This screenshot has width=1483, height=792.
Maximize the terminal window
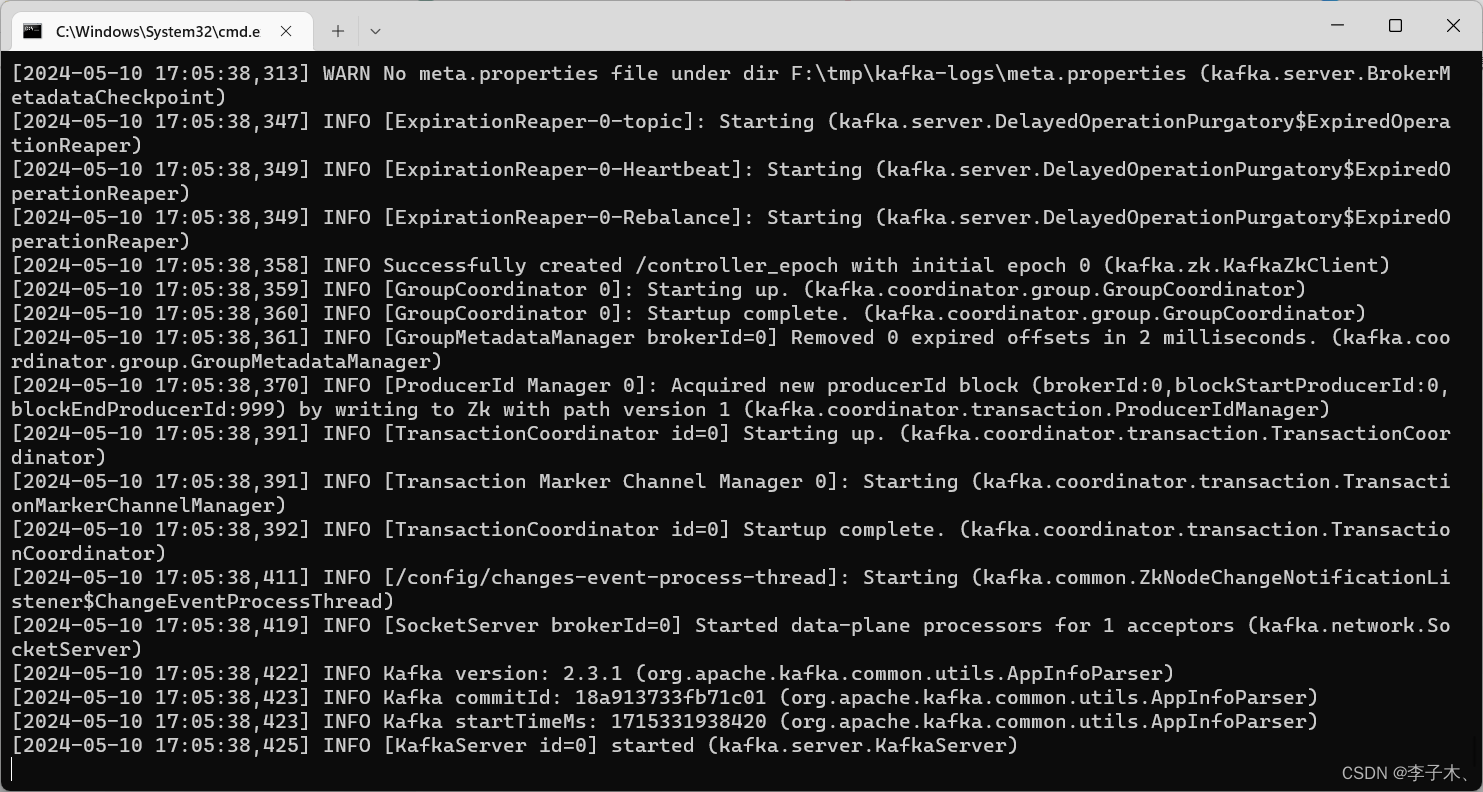tap(1395, 26)
